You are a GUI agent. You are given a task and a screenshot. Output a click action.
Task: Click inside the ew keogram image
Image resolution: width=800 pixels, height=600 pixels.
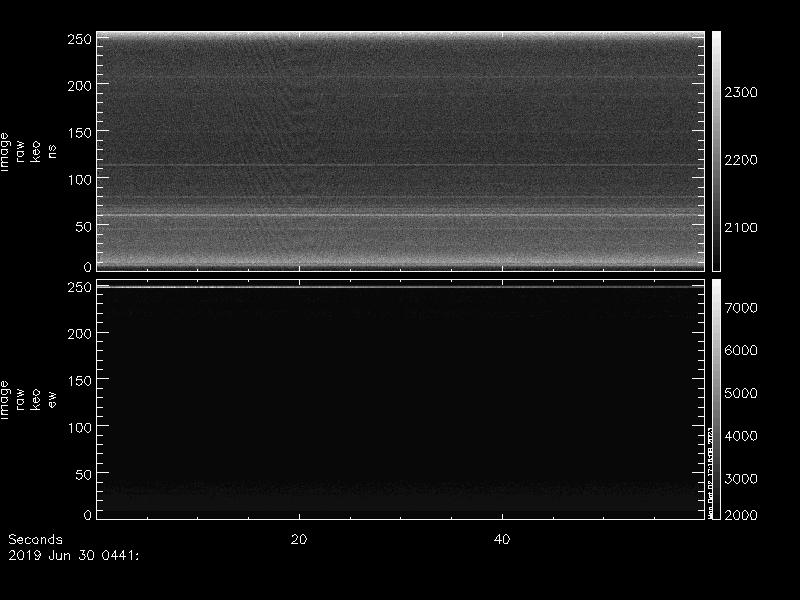pos(401,399)
